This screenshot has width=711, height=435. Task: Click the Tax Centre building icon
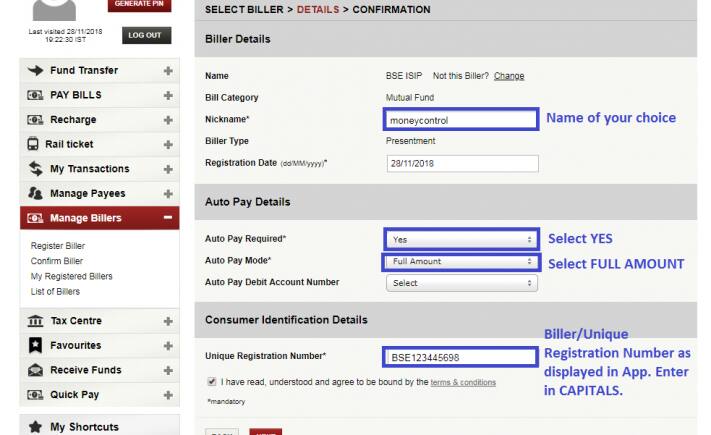[33, 321]
